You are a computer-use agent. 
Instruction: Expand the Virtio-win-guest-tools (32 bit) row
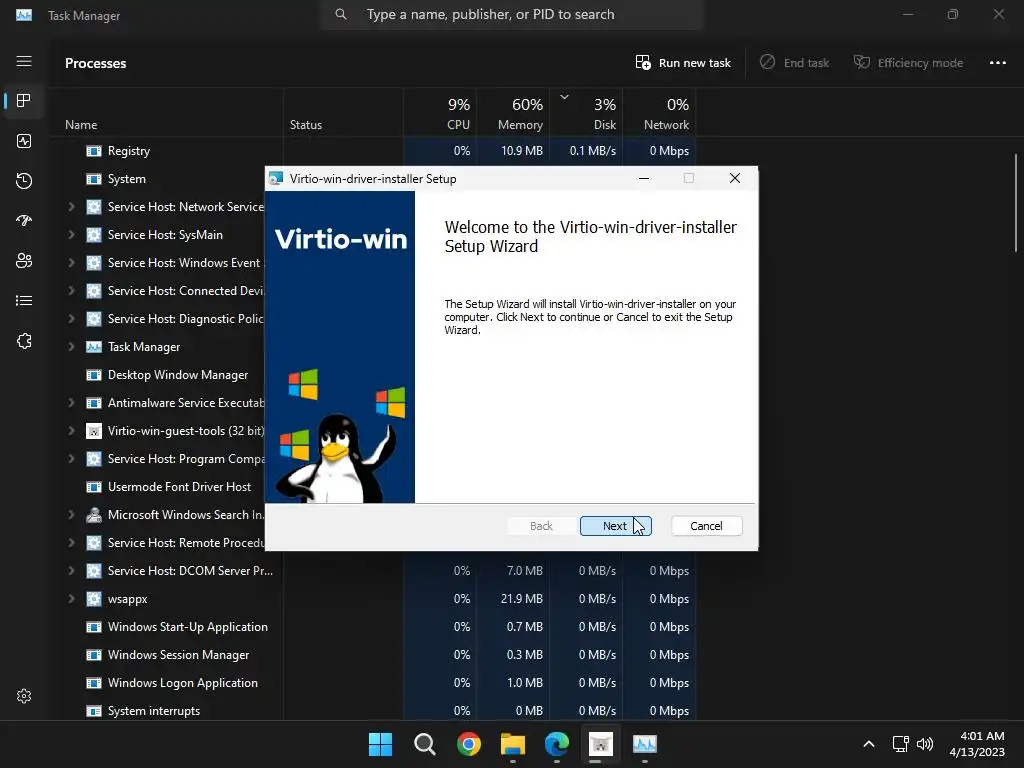[x=71, y=431]
